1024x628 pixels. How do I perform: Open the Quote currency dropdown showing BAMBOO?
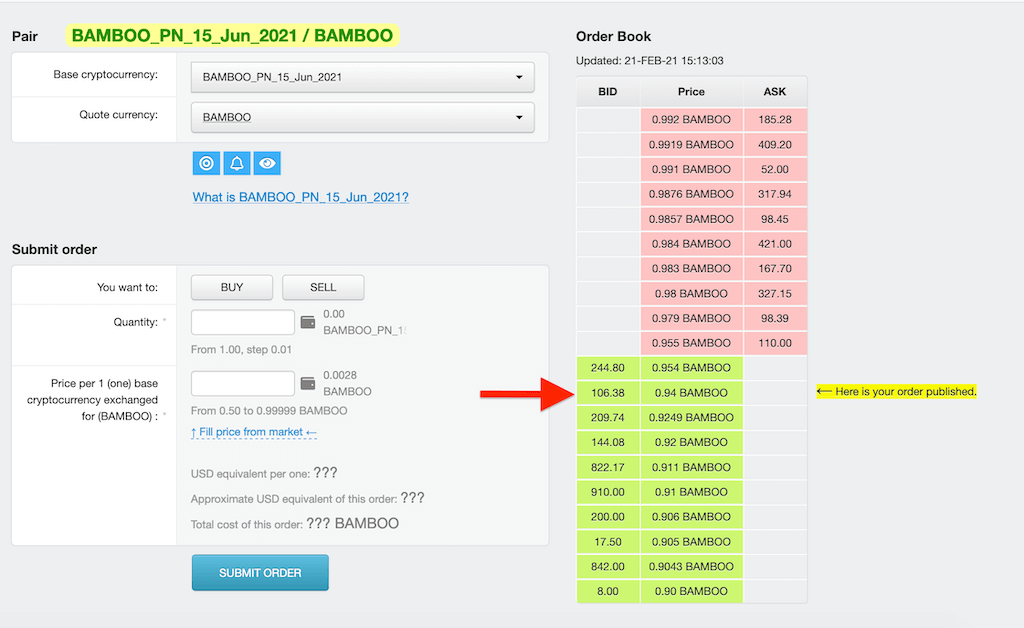click(362, 117)
